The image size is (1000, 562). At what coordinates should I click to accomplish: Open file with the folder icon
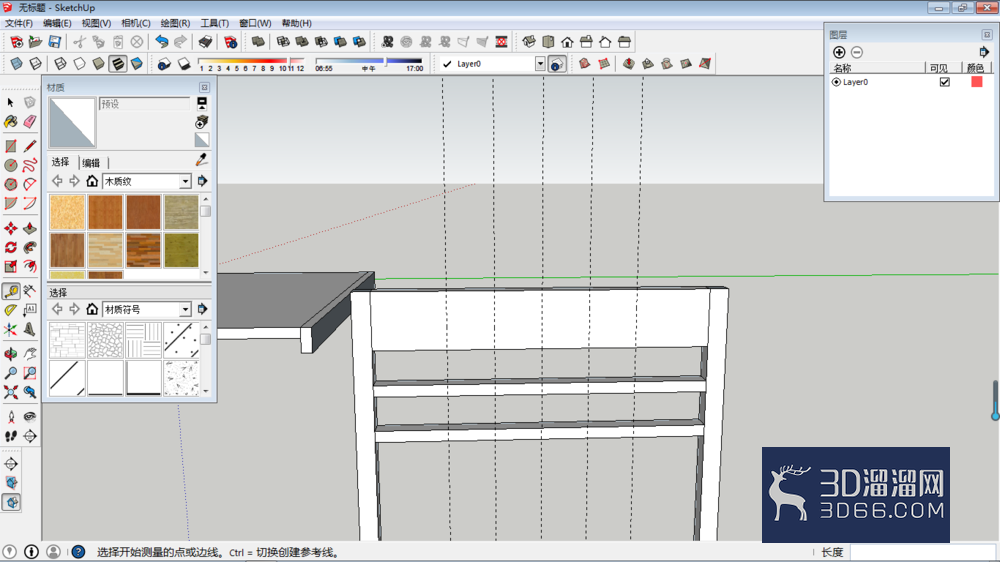(36, 42)
